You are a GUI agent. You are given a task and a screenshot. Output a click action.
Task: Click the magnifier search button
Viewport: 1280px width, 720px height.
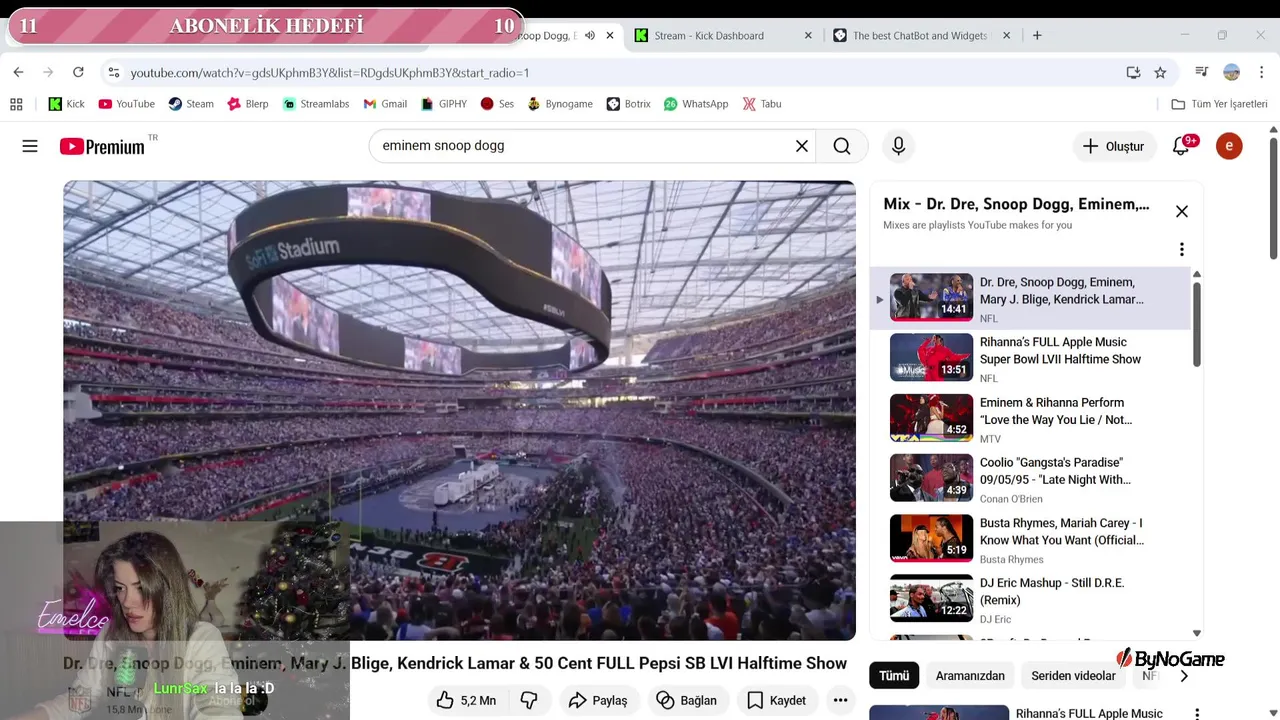click(x=842, y=146)
